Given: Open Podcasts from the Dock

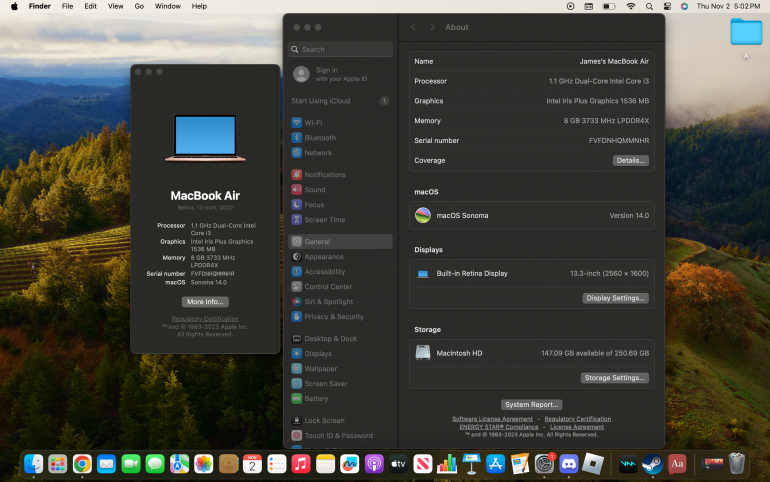Looking at the screenshot, I should [374, 464].
